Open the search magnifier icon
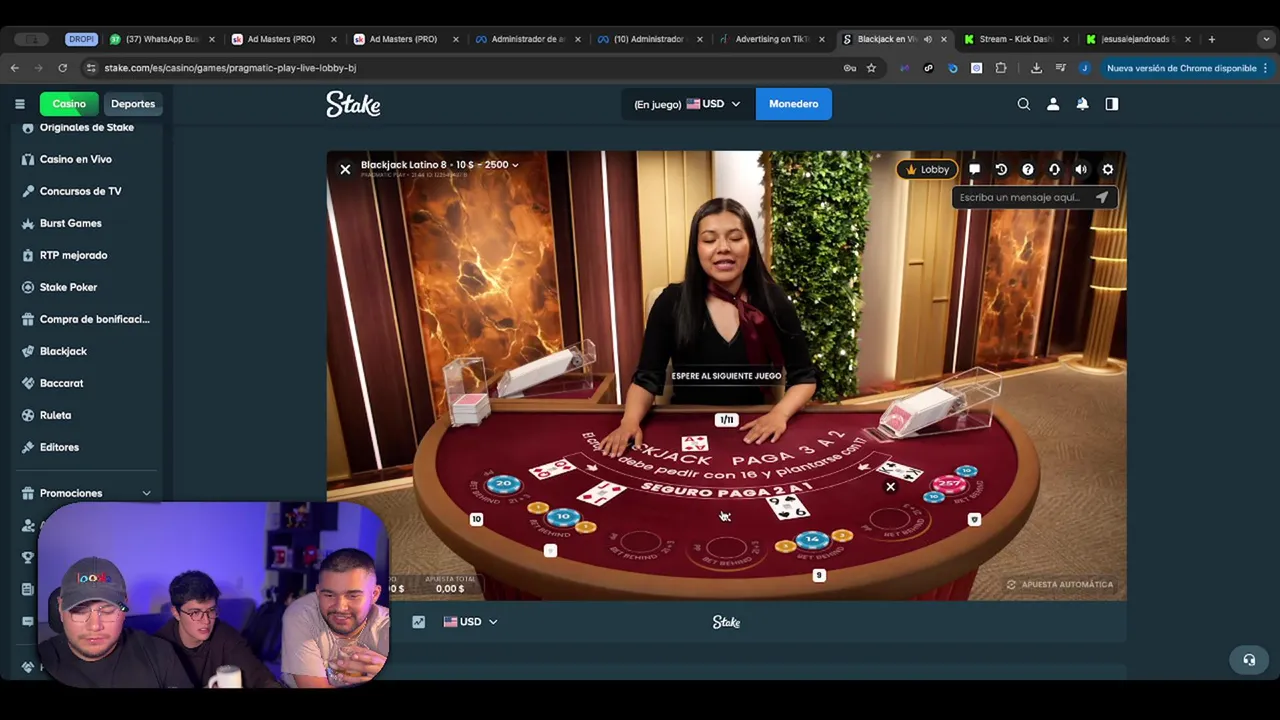This screenshot has height=720, width=1280. point(1023,104)
